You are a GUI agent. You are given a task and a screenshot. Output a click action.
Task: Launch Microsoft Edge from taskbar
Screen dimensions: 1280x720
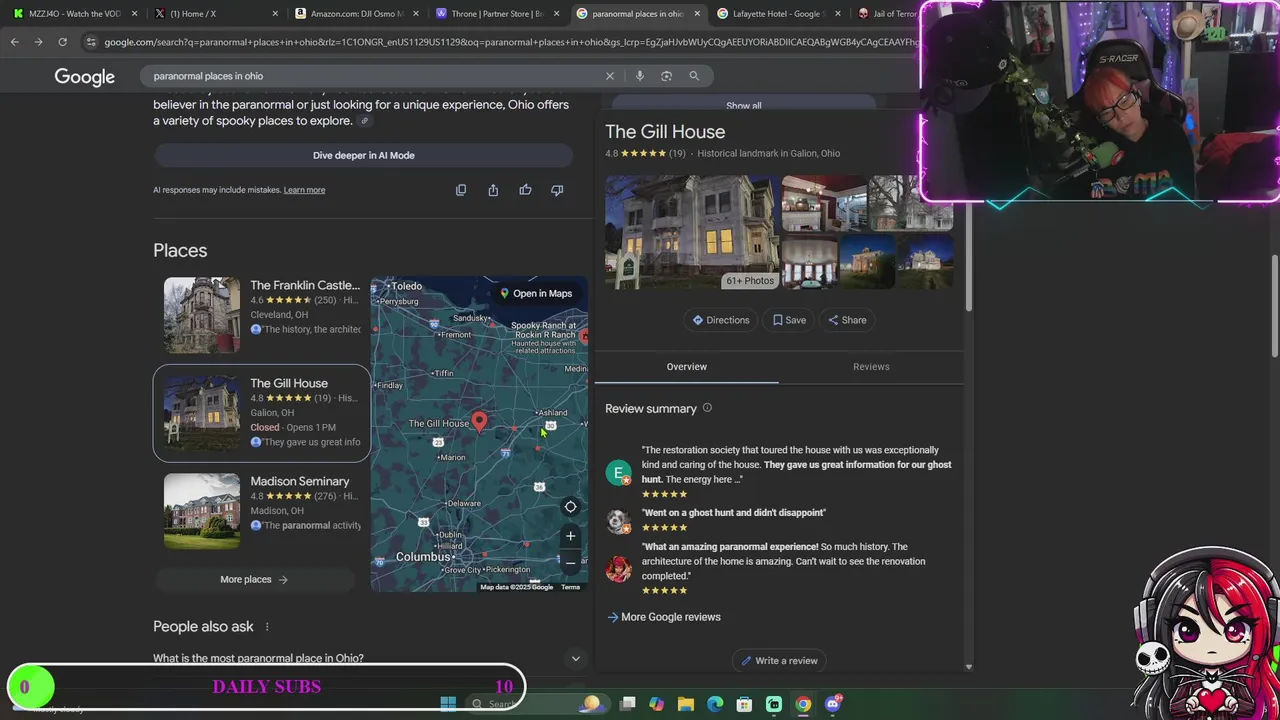pos(715,704)
